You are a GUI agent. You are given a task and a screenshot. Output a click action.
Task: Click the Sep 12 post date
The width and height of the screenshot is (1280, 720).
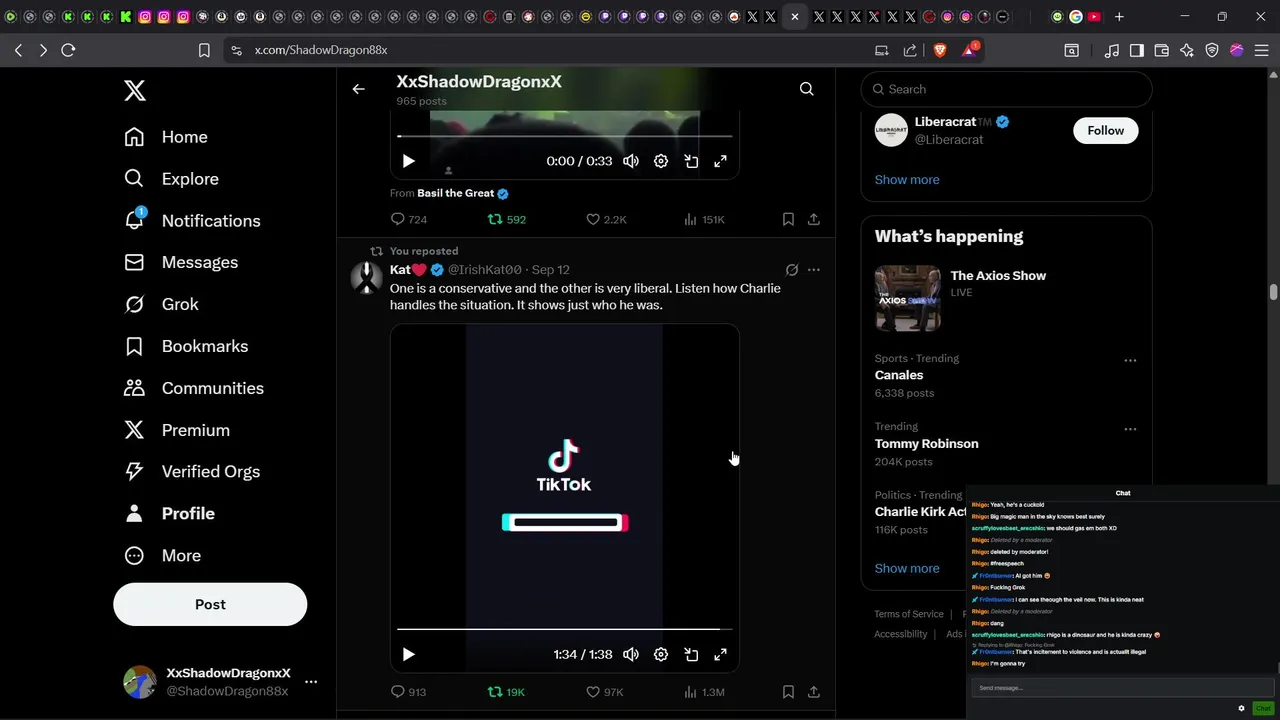[551, 270]
